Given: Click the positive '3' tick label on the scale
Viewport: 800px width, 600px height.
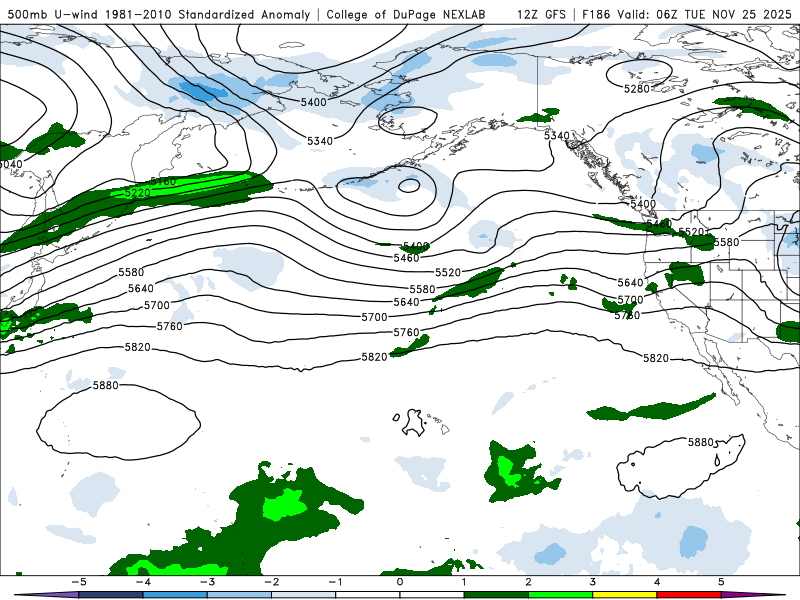Looking at the screenshot, I should tap(592, 582).
